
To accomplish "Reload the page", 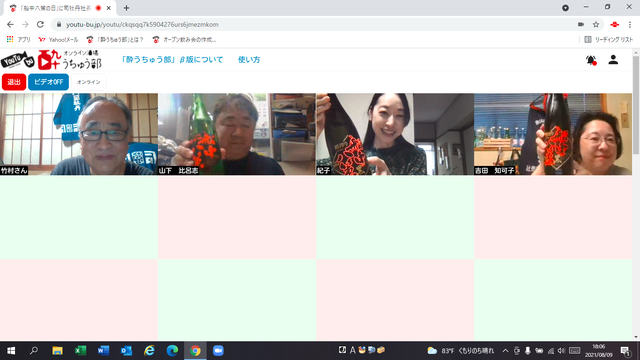I will click(40, 24).
